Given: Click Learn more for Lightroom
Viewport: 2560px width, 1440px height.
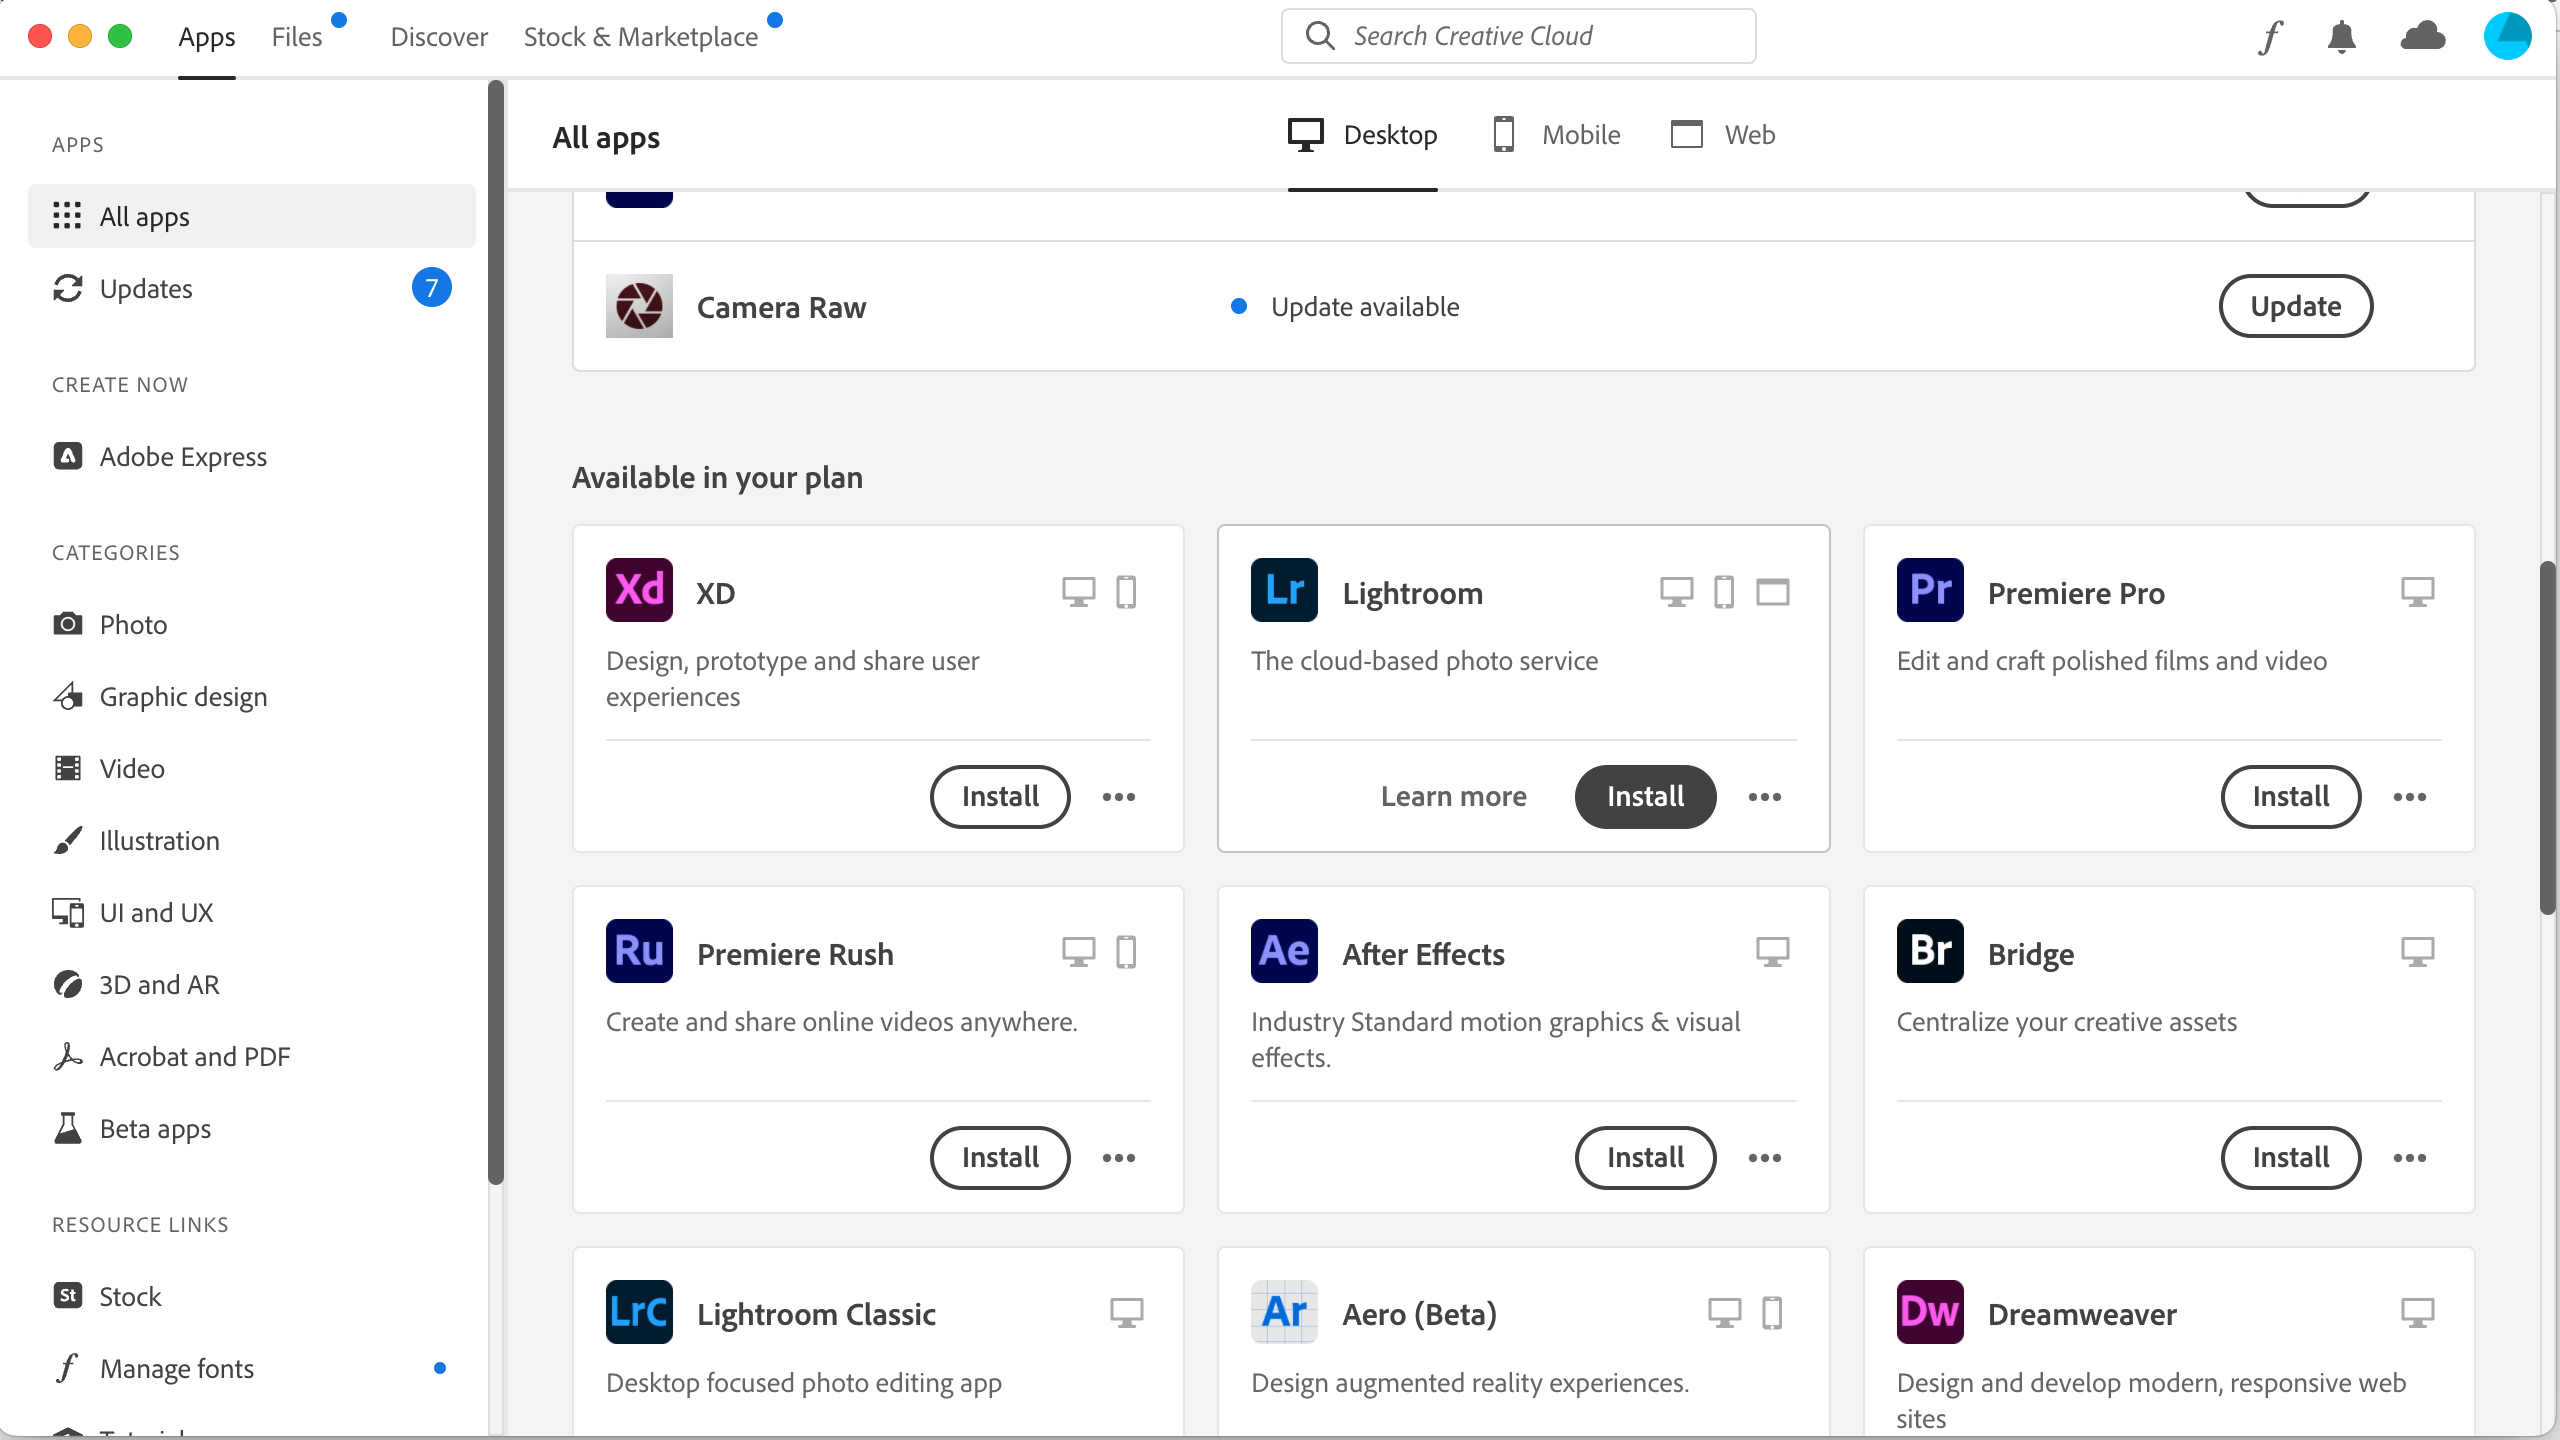Looking at the screenshot, I should (x=1454, y=797).
